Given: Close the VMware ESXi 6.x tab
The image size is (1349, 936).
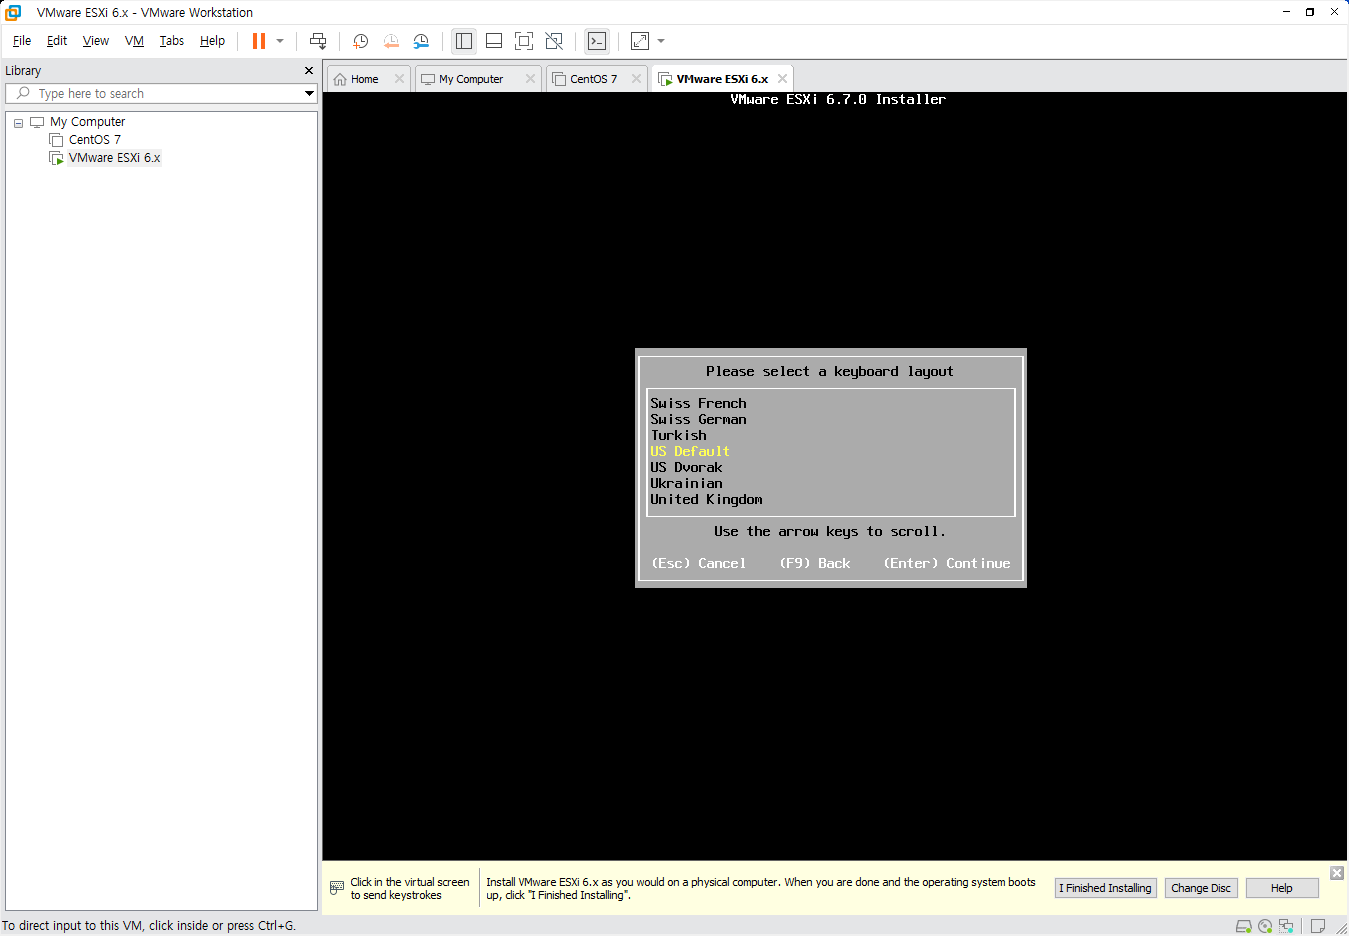Looking at the screenshot, I should pyautogui.click(x=782, y=79).
